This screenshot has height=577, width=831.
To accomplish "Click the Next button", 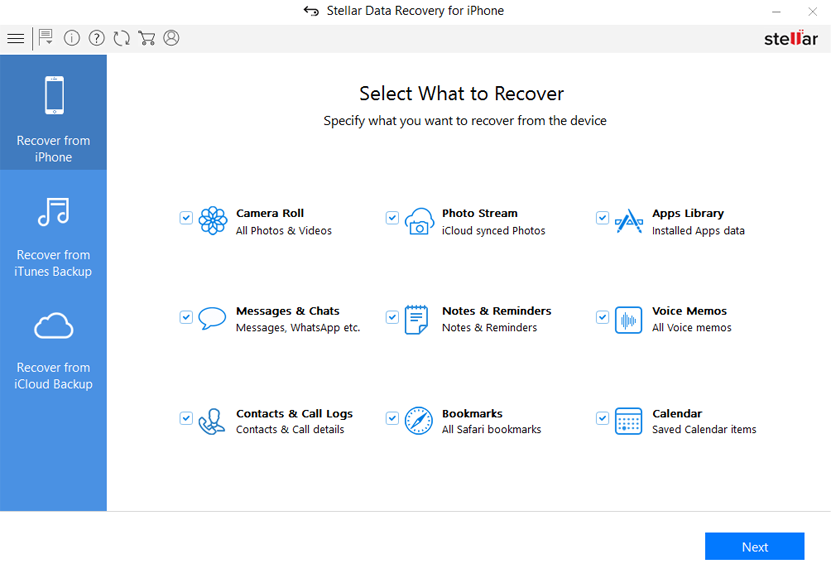I will click(754, 547).
